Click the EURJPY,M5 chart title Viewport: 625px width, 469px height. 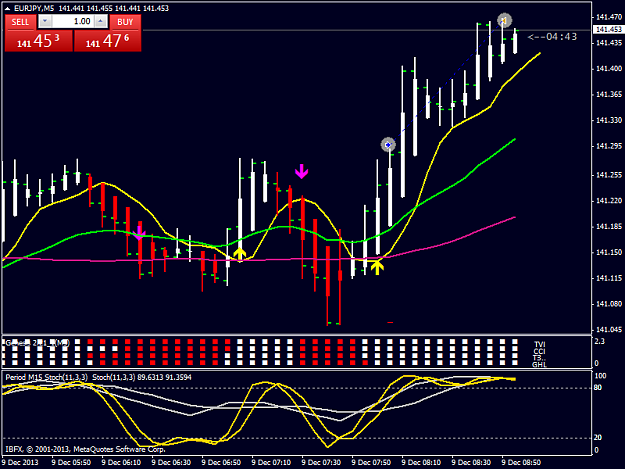click(x=34, y=8)
